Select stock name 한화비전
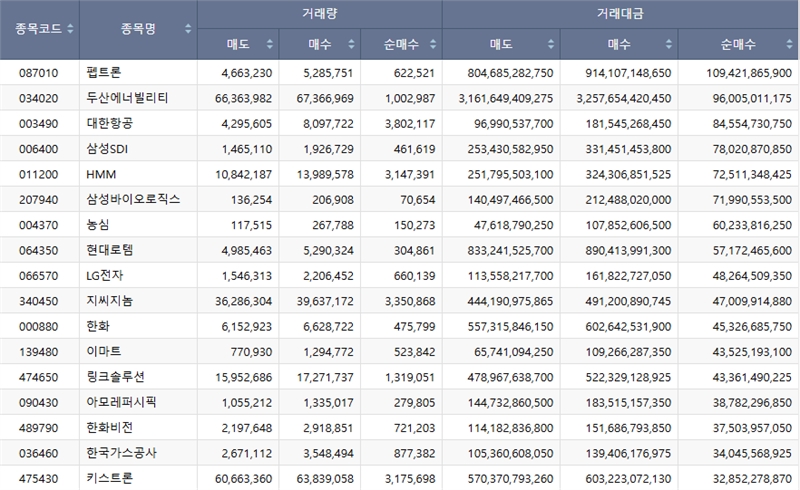The image size is (800, 490). (x=110, y=428)
